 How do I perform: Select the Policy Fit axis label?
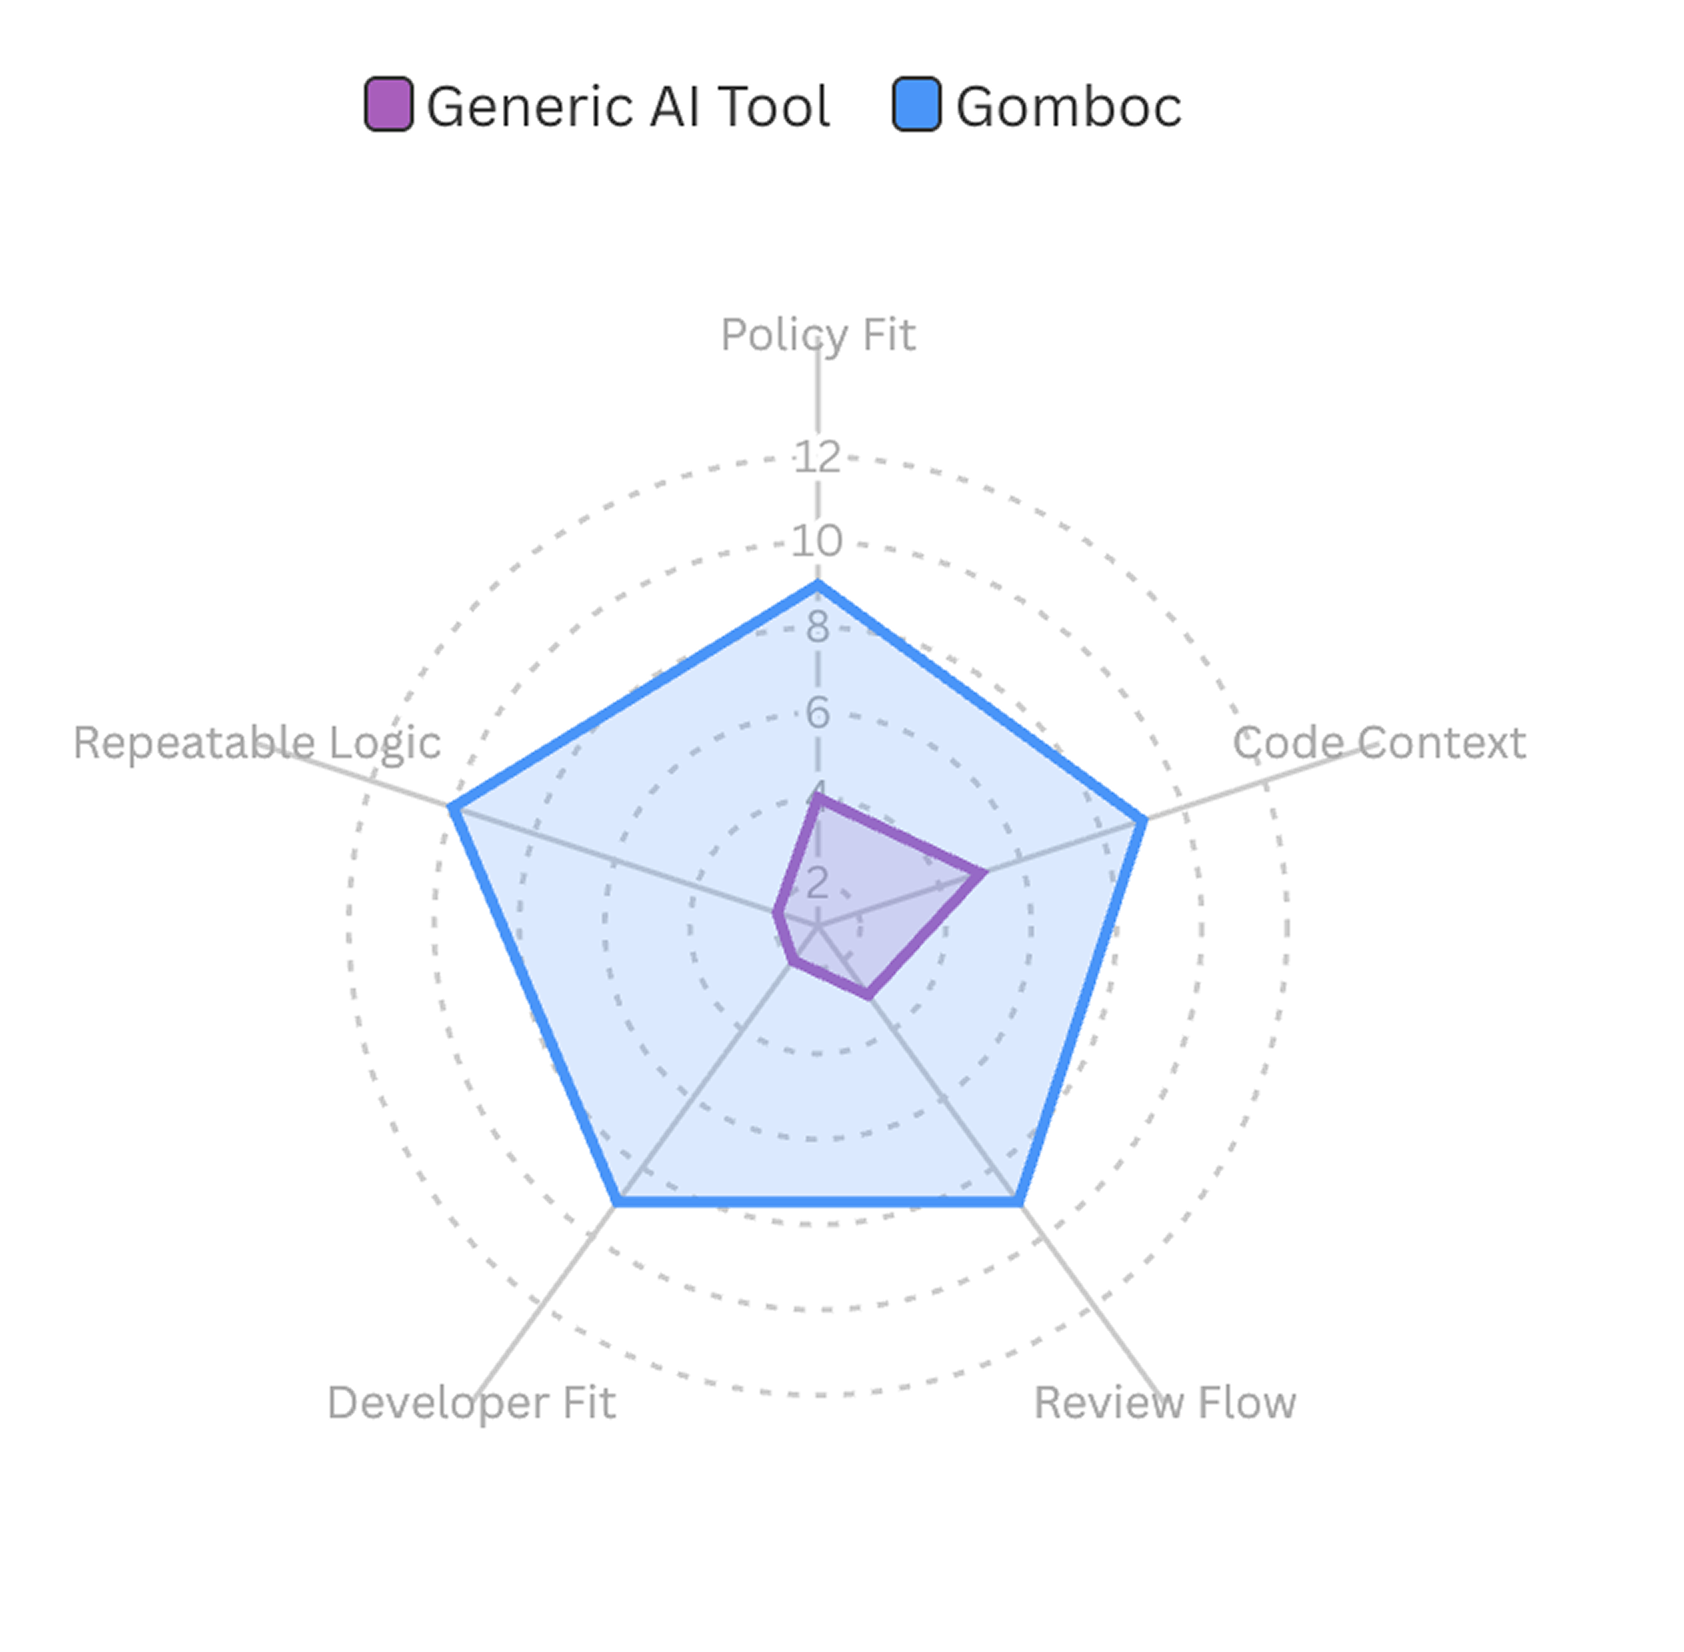818,335
